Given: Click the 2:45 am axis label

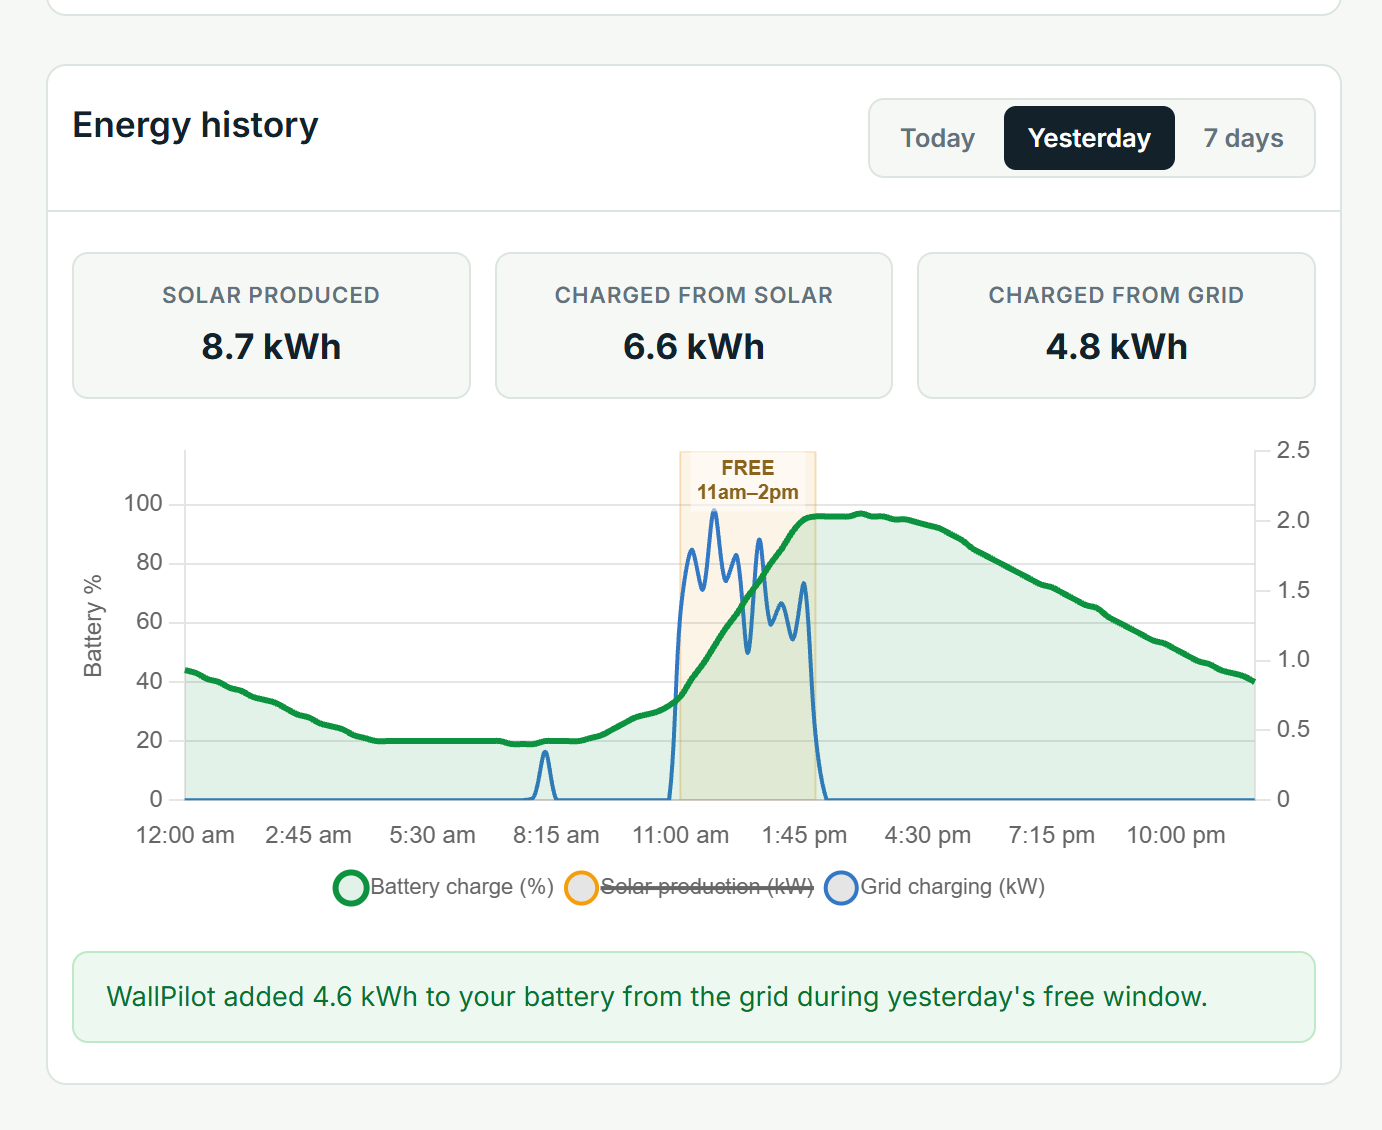Looking at the screenshot, I should tap(308, 835).
